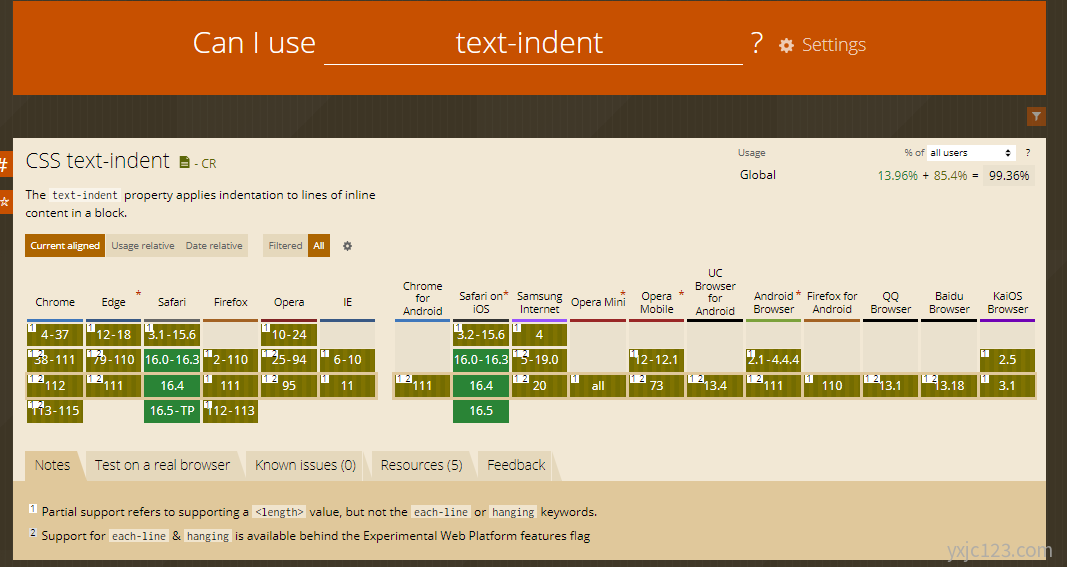The height and width of the screenshot is (567, 1067).
Task: Click the hash permalink icon on left edge
Action: [x=5, y=164]
